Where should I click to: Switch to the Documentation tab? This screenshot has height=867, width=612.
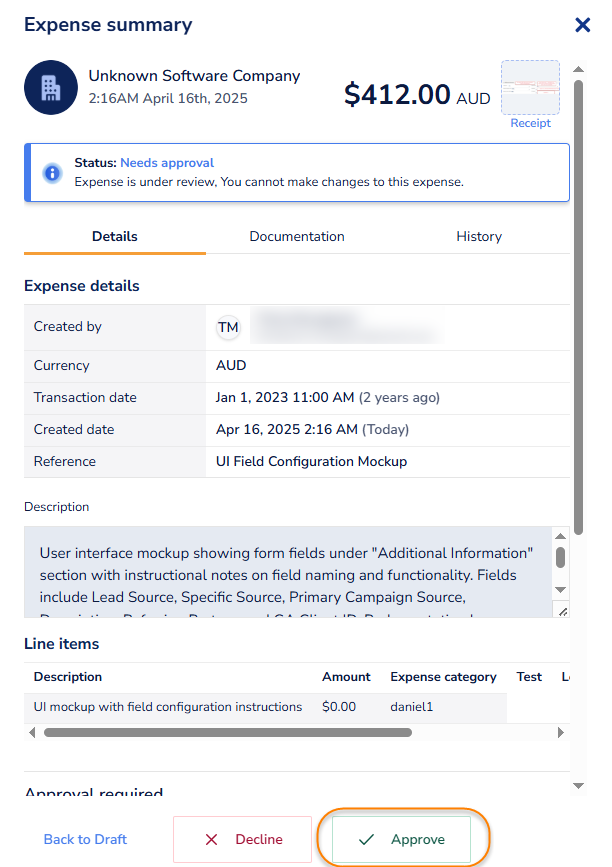pyautogui.click(x=297, y=237)
